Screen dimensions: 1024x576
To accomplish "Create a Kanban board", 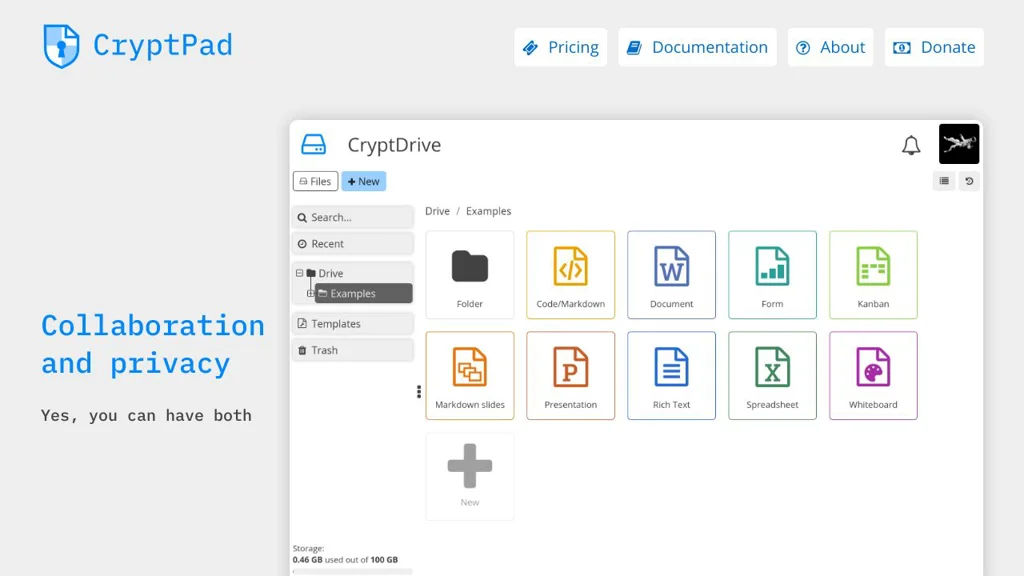I will click(873, 274).
